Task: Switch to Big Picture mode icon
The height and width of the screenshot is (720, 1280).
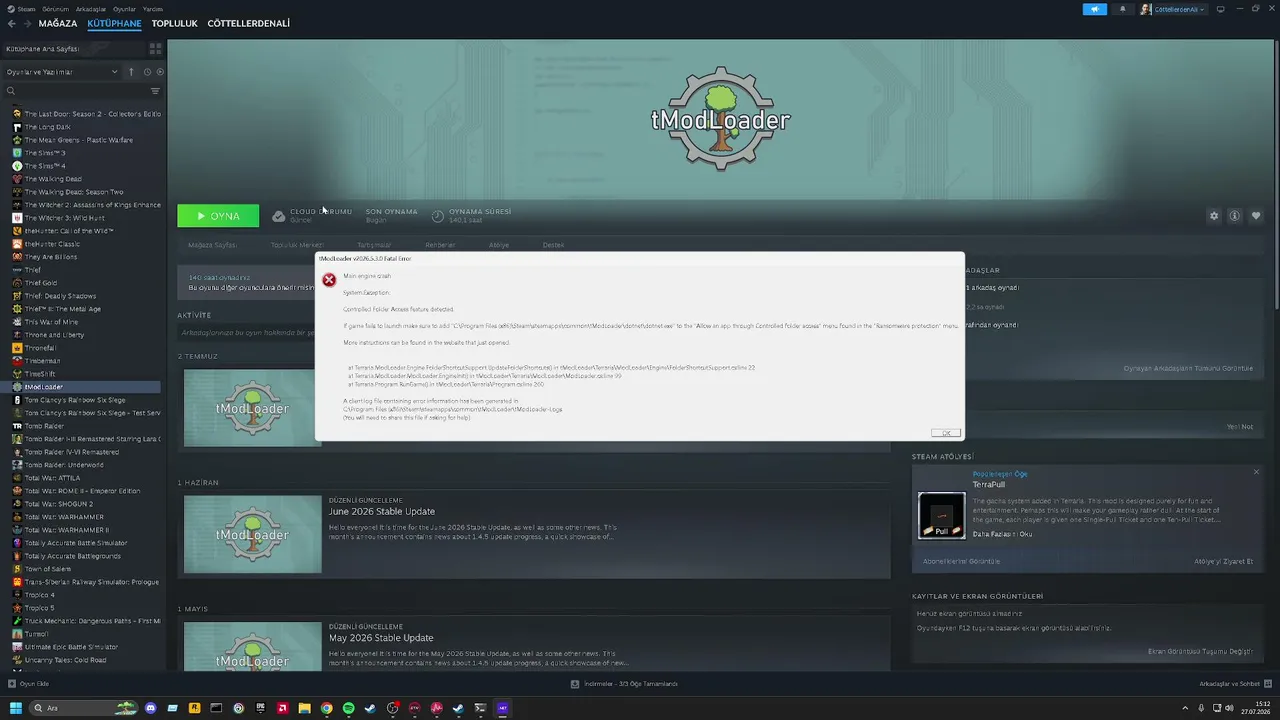Action: (x=1221, y=9)
